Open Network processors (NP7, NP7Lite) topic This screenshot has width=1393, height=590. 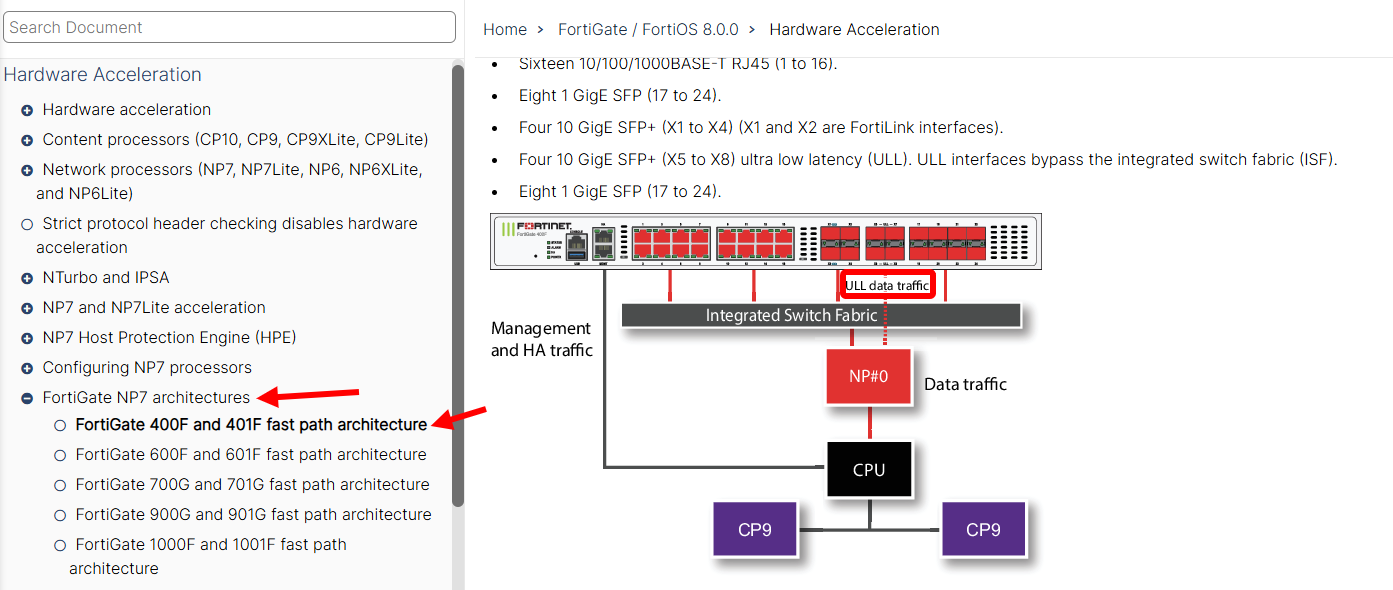pyautogui.click(x=229, y=181)
